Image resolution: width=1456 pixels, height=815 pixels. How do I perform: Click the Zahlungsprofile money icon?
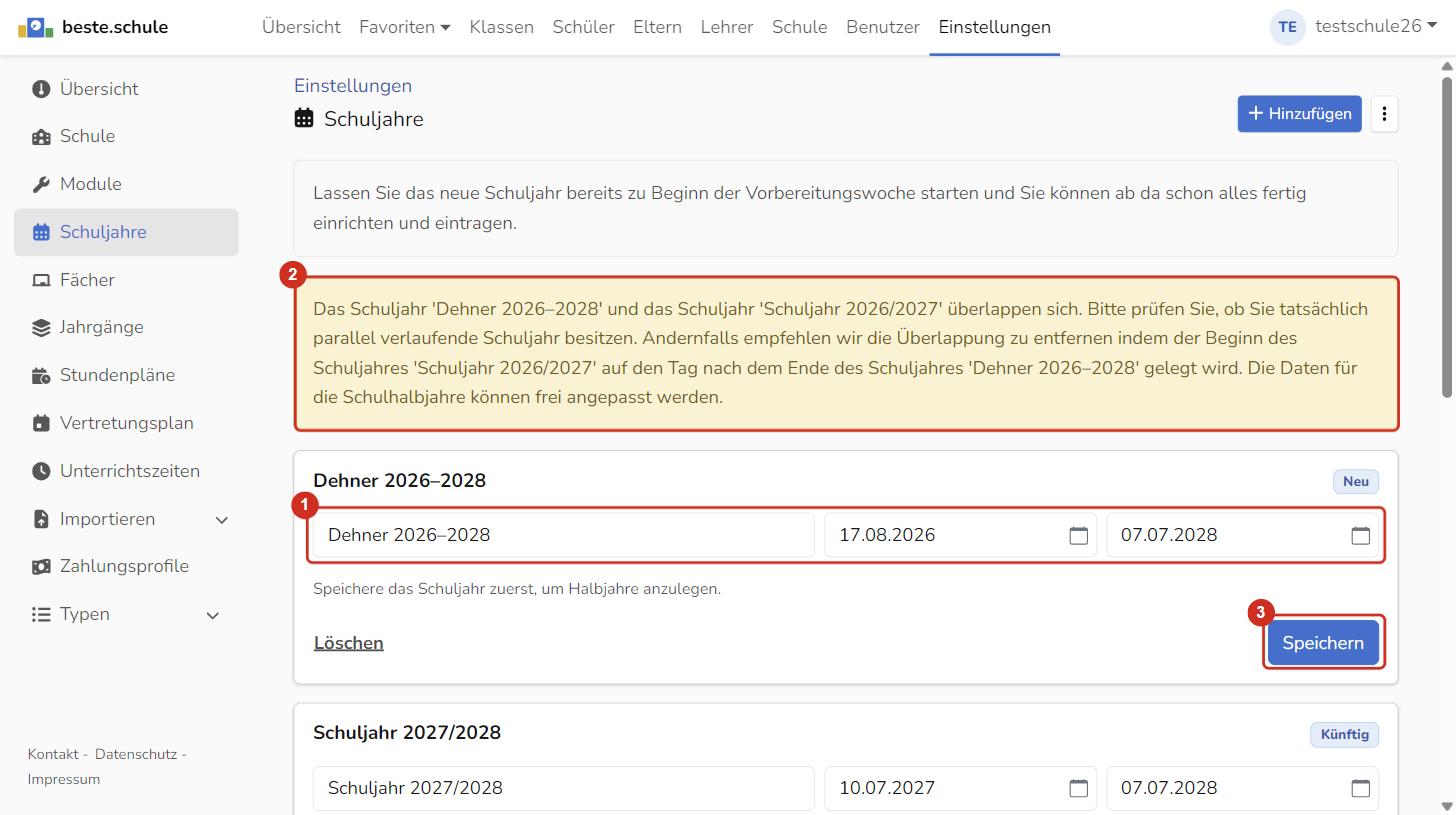tap(41, 567)
